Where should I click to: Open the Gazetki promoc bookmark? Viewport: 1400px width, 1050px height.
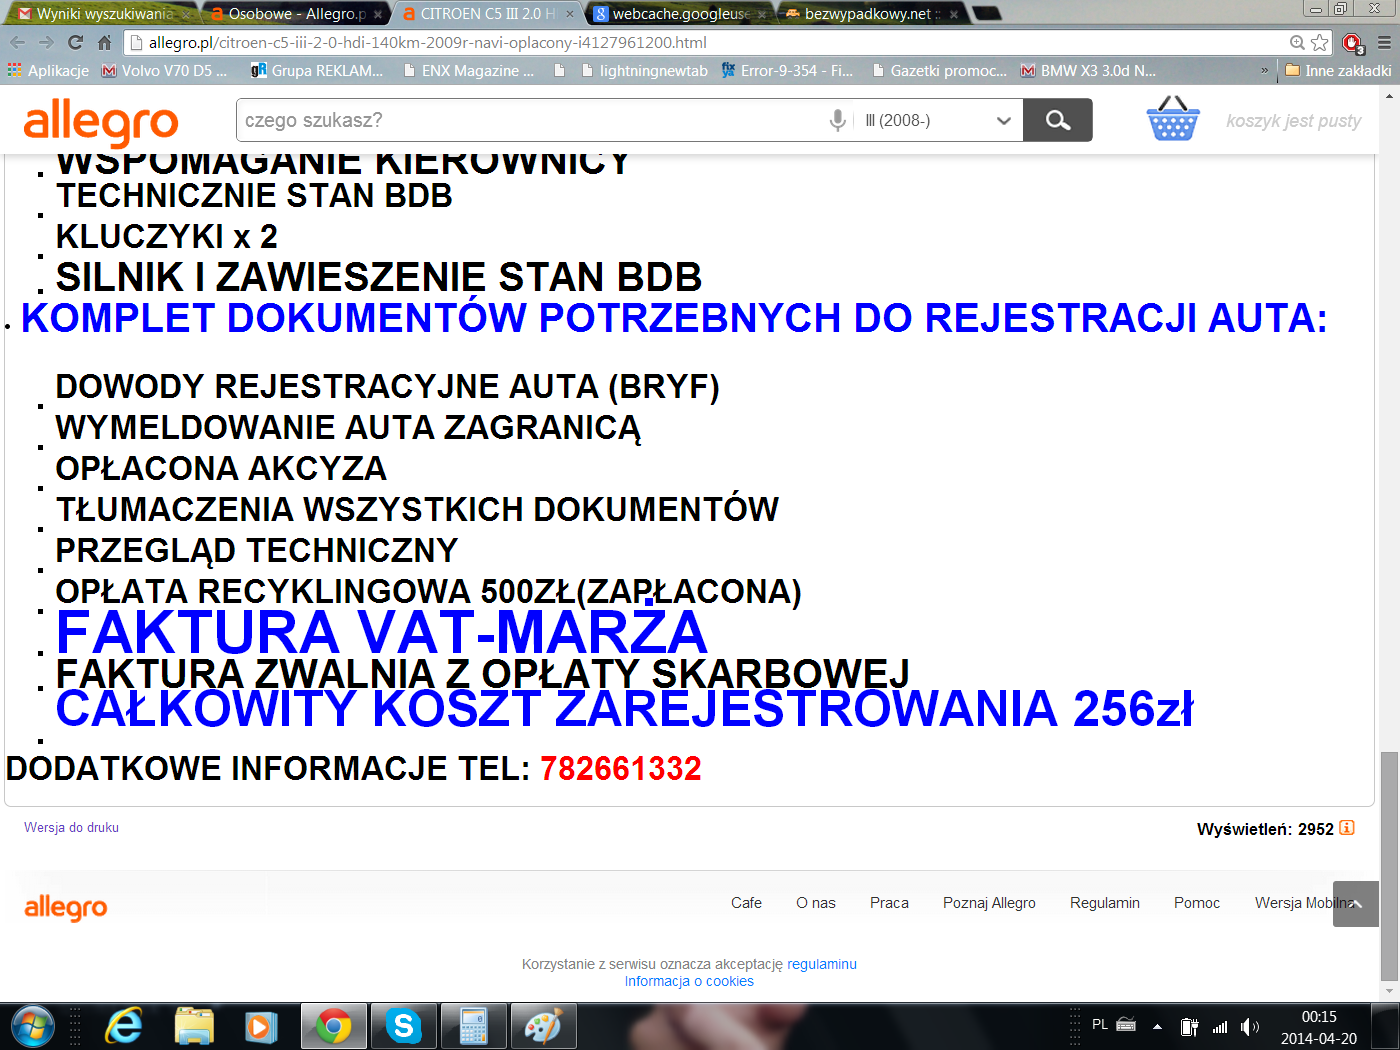coord(939,71)
